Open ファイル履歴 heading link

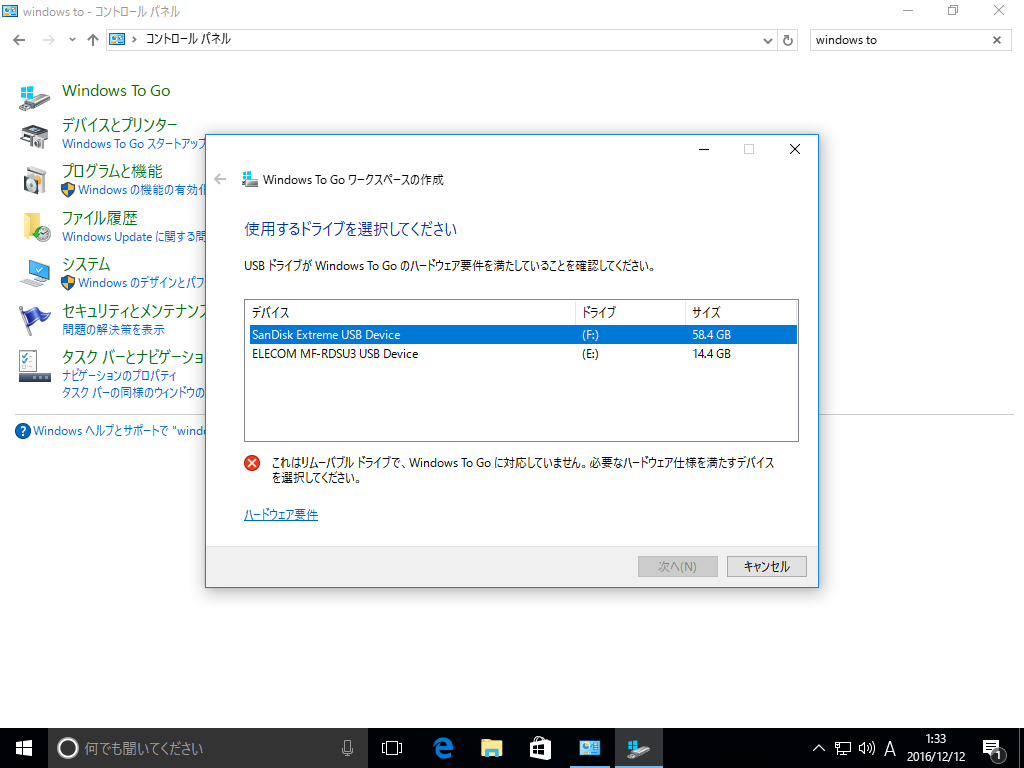point(100,217)
